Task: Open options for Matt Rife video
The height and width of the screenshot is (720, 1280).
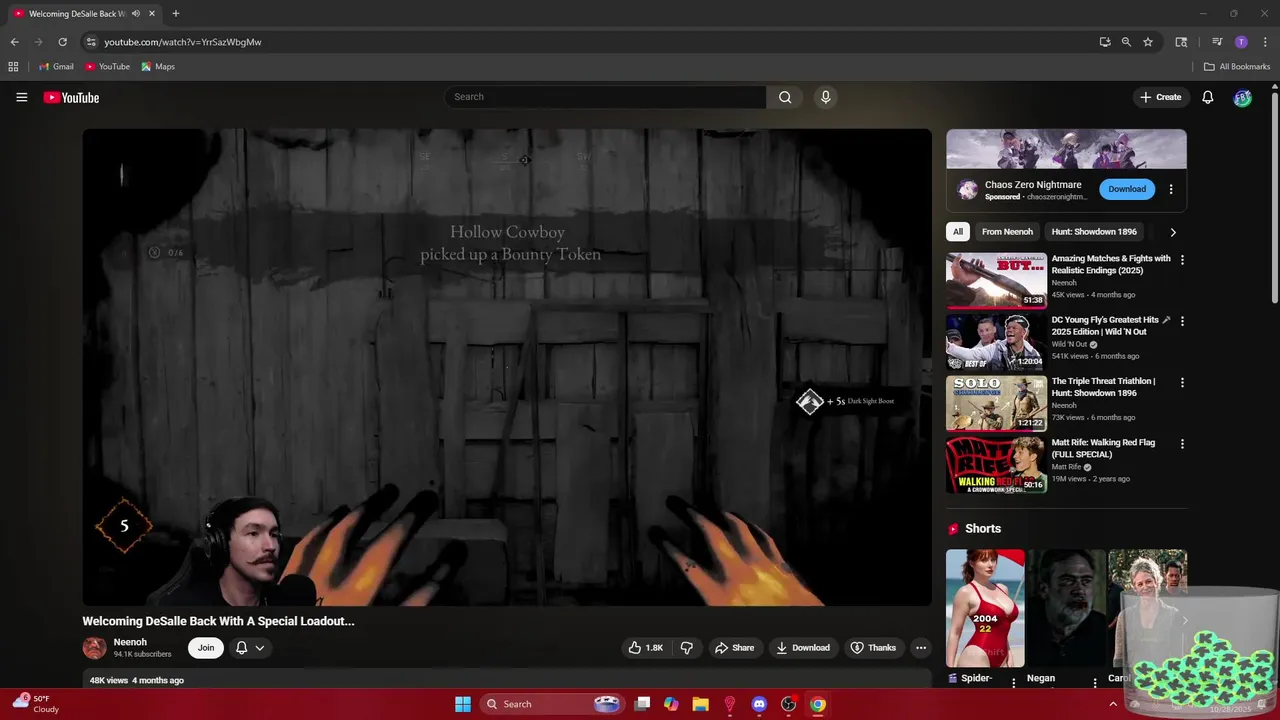Action: click(x=1182, y=443)
